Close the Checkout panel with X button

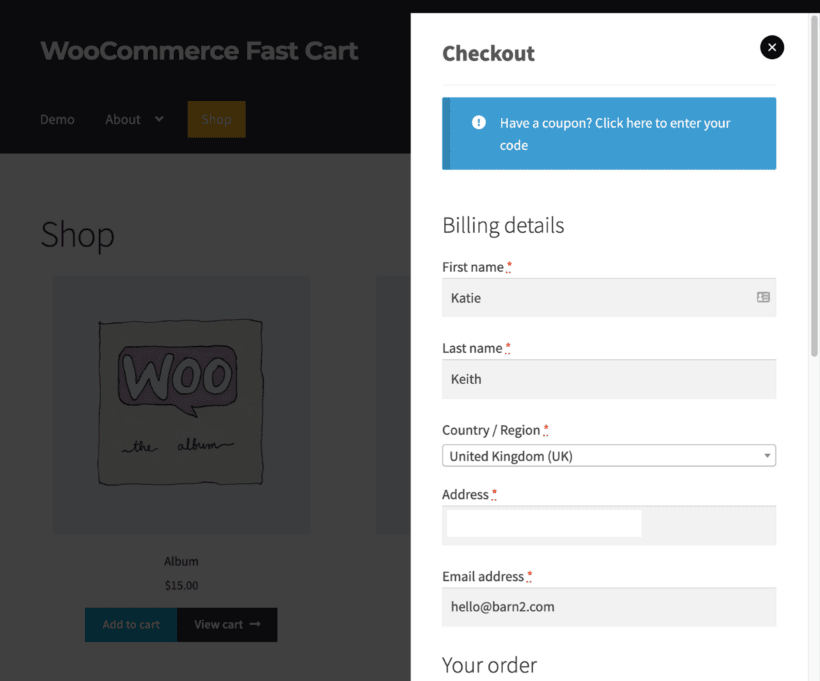tap(771, 47)
